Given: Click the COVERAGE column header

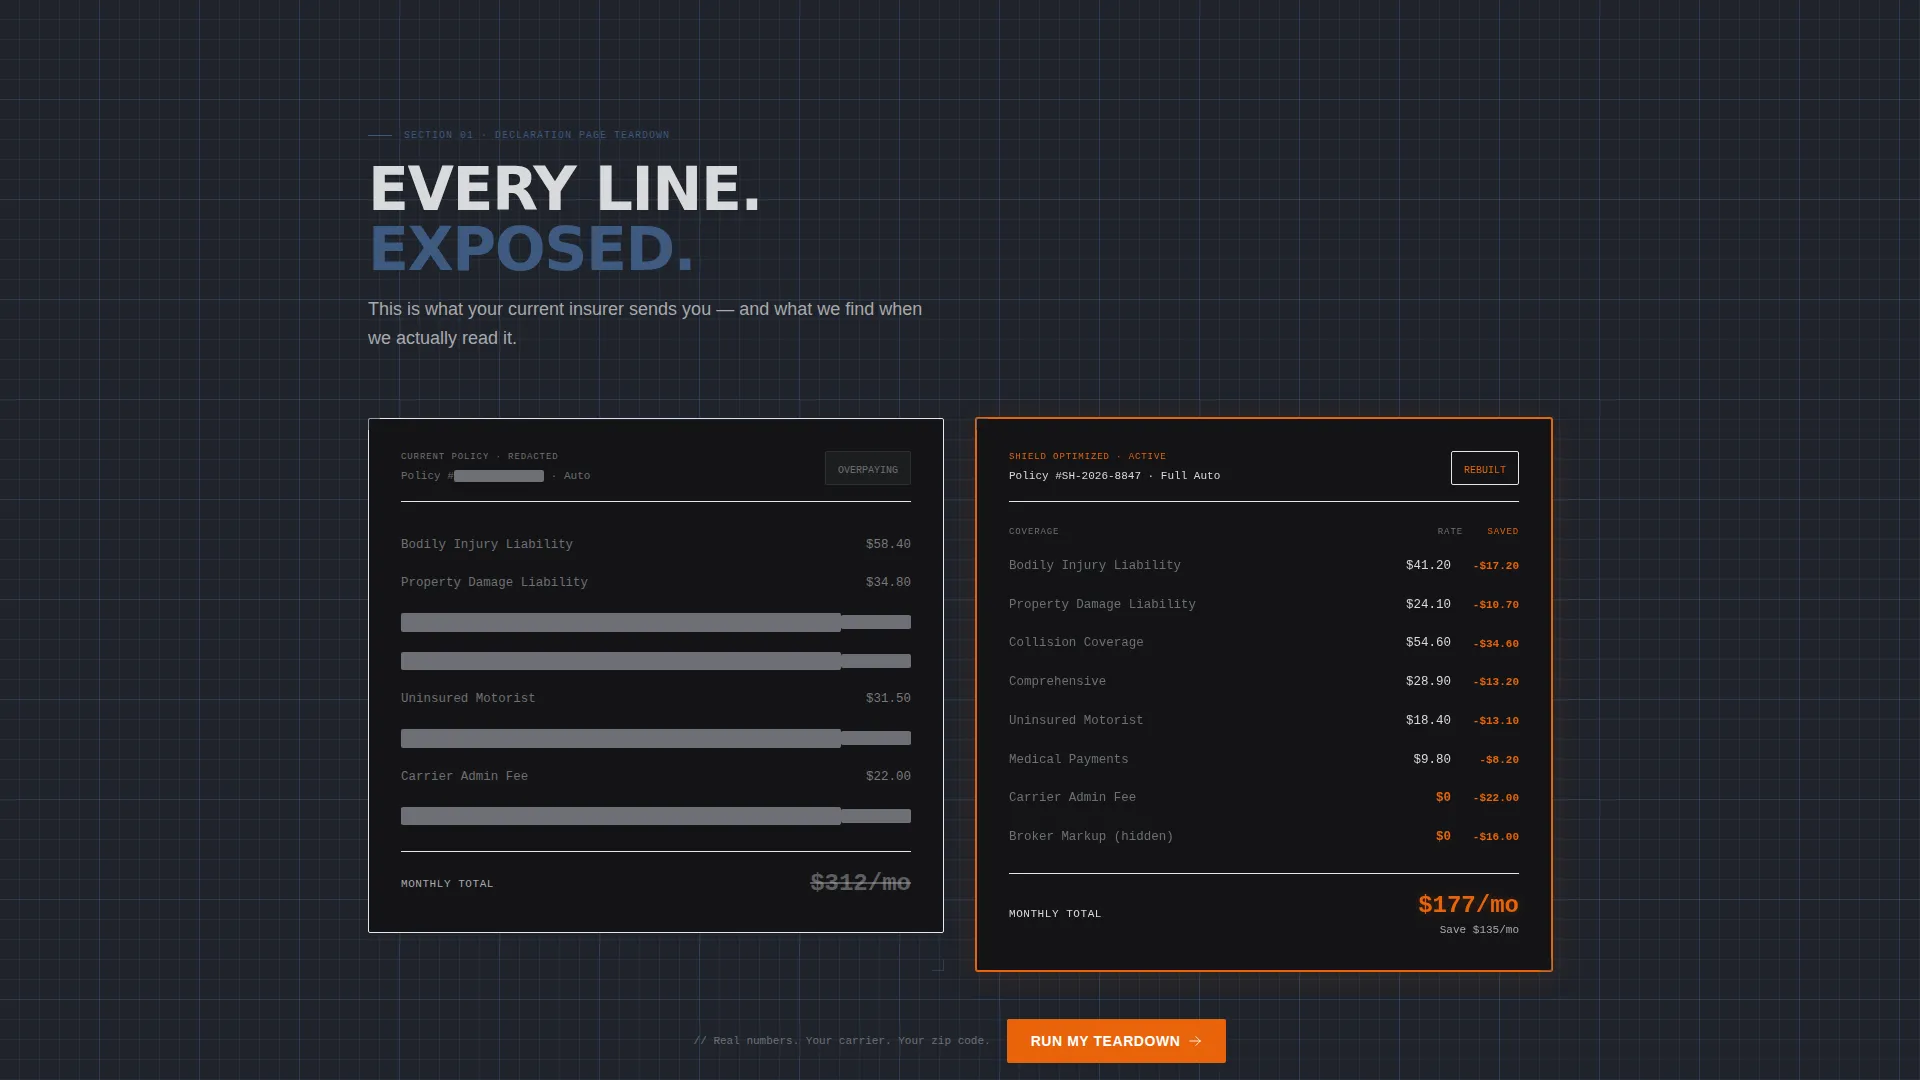Looking at the screenshot, I should coord(1033,532).
